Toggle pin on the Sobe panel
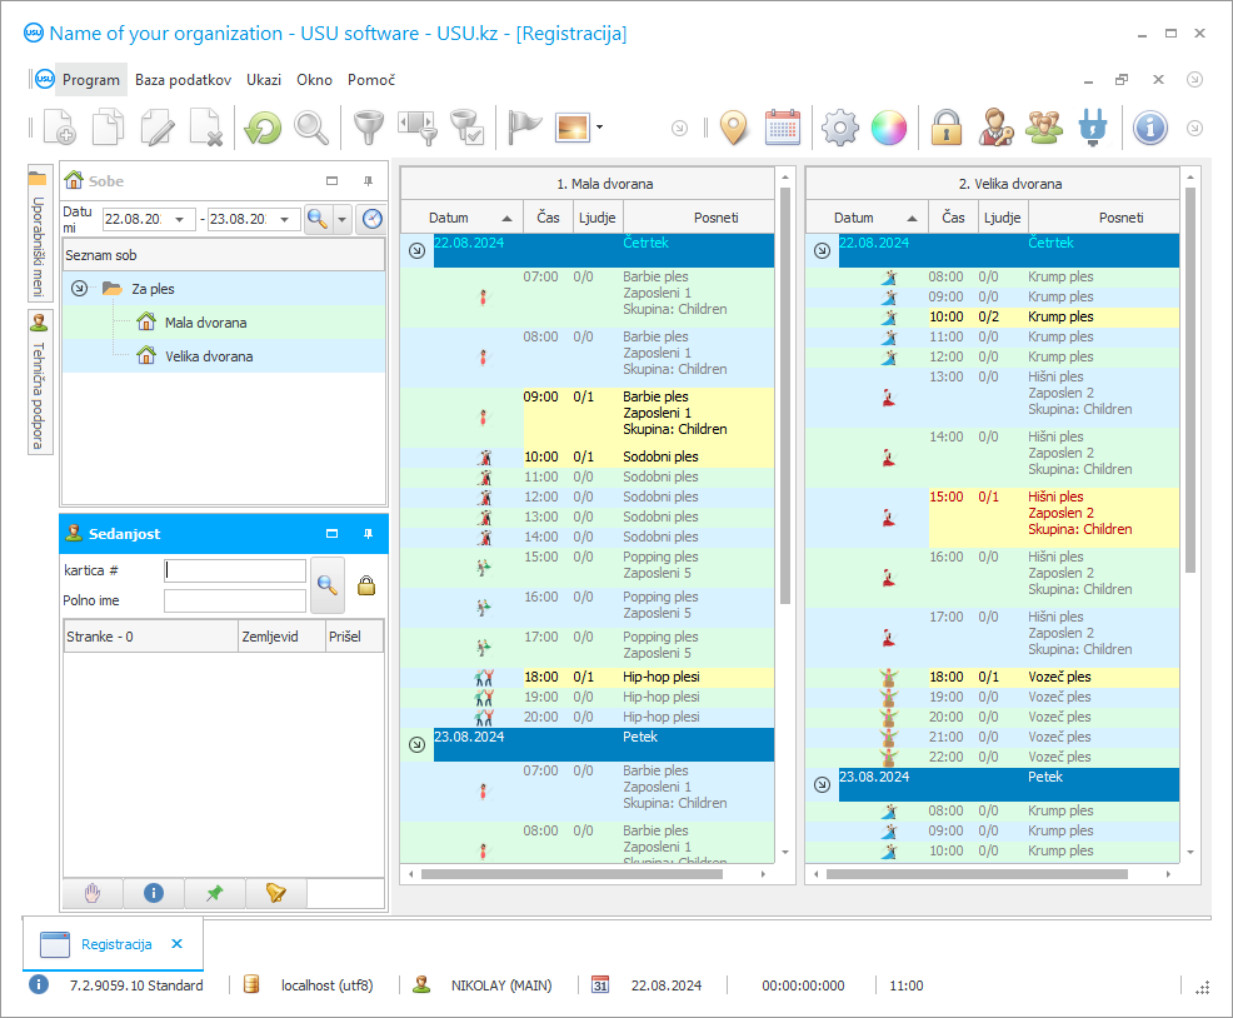Screen dimensions: 1233x1018 tap(368, 181)
